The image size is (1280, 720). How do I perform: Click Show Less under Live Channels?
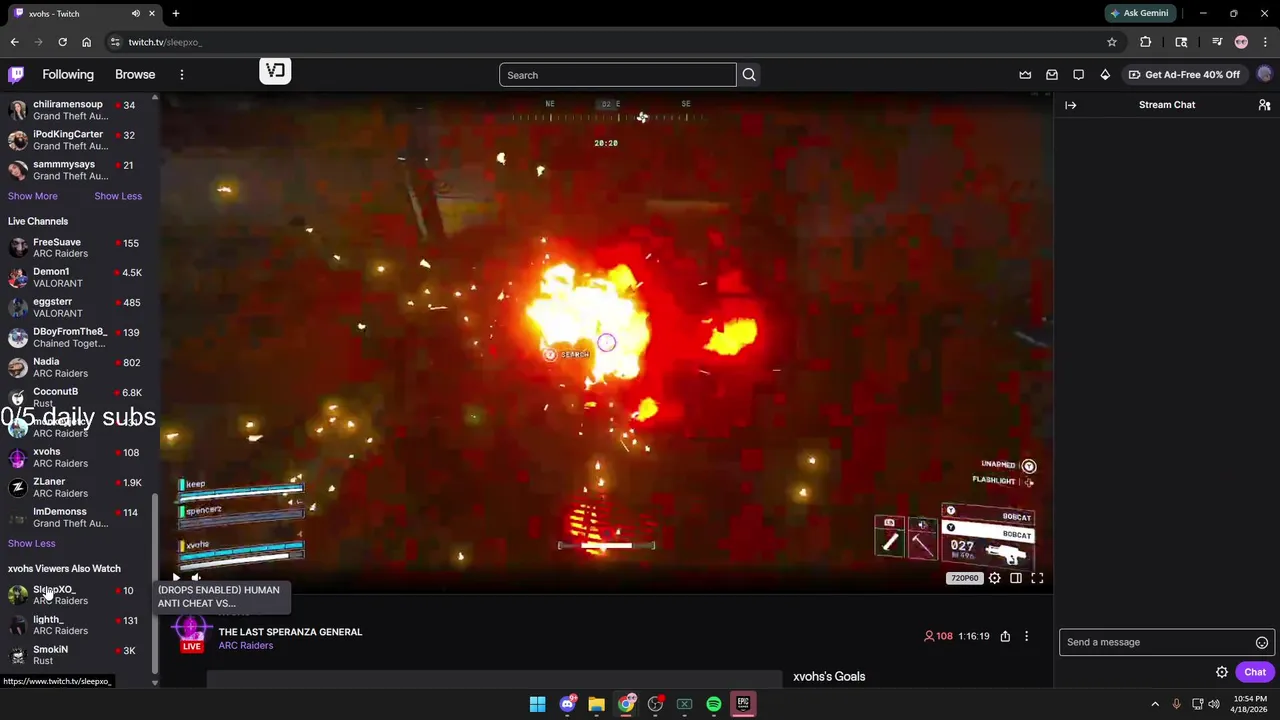pos(32,544)
